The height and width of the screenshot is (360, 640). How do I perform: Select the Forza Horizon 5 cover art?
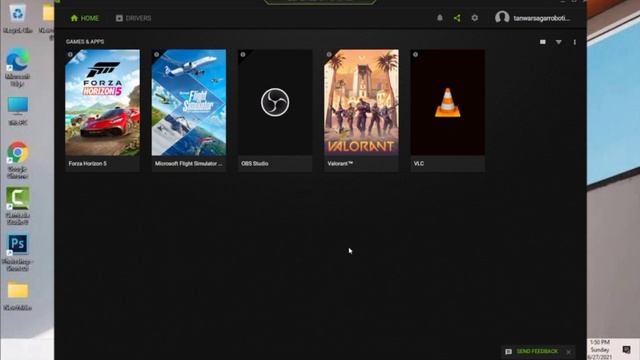[102, 102]
